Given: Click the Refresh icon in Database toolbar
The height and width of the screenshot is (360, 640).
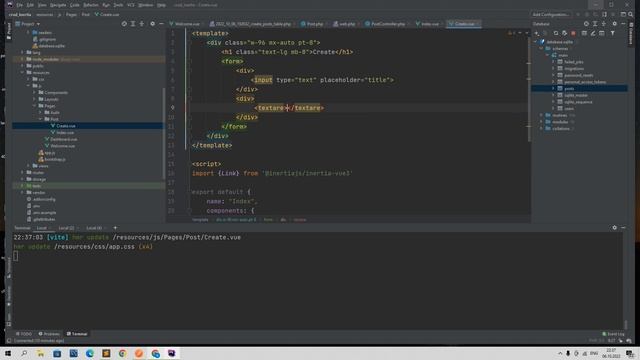Looking at the screenshot, I should click(556, 33).
